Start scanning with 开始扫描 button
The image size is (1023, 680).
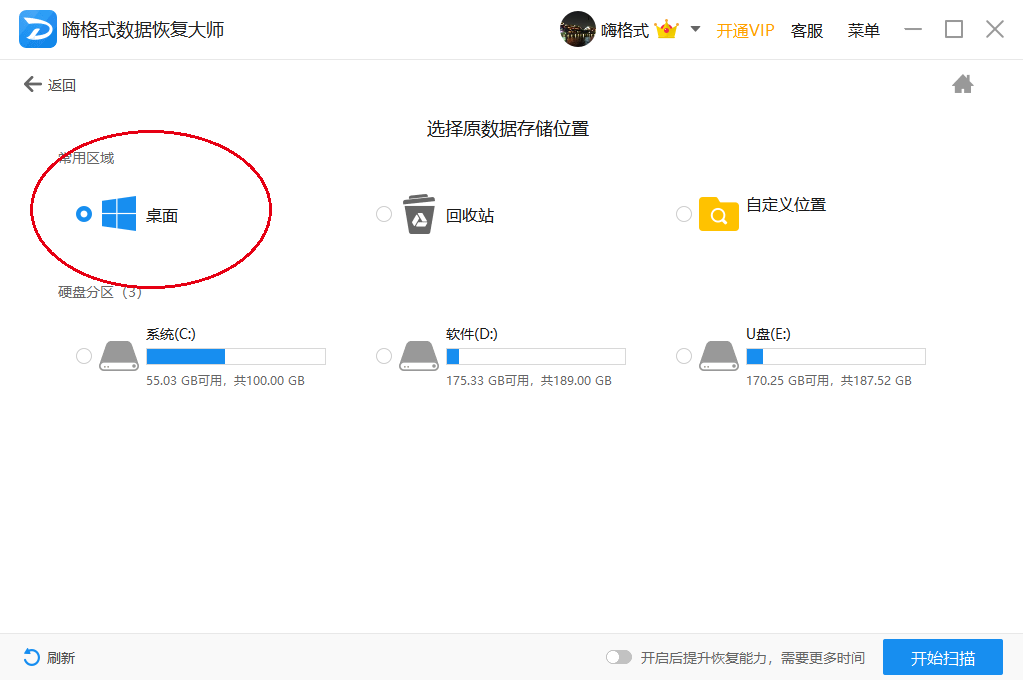coord(943,657)
